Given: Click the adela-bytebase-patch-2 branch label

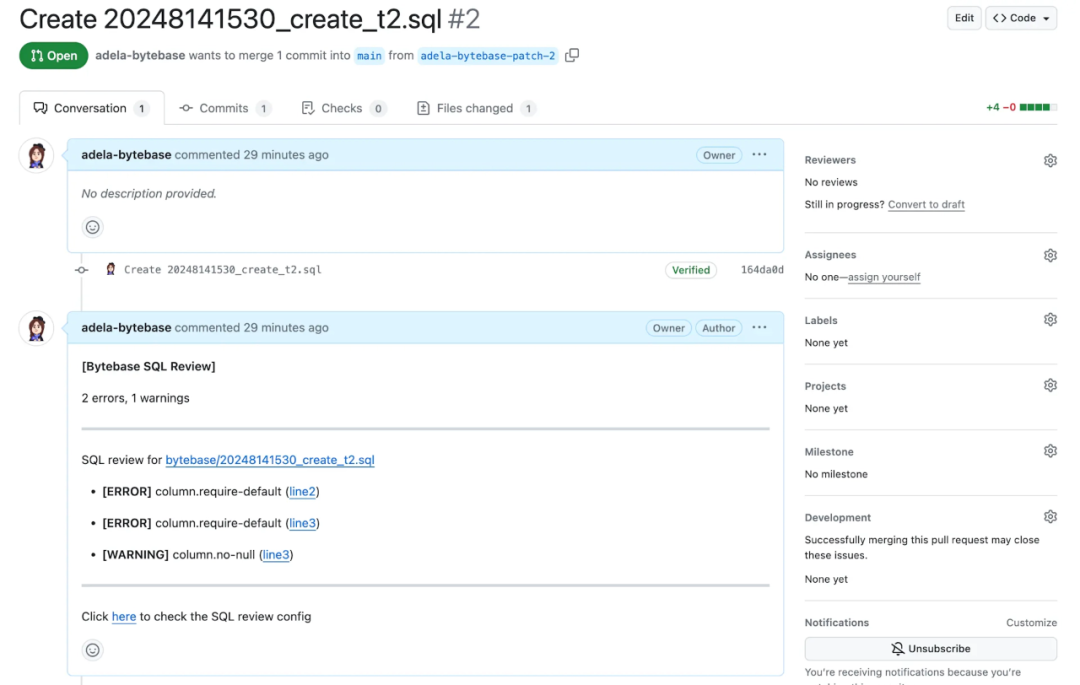Looking at the screenshot, I should click(488, 56).
